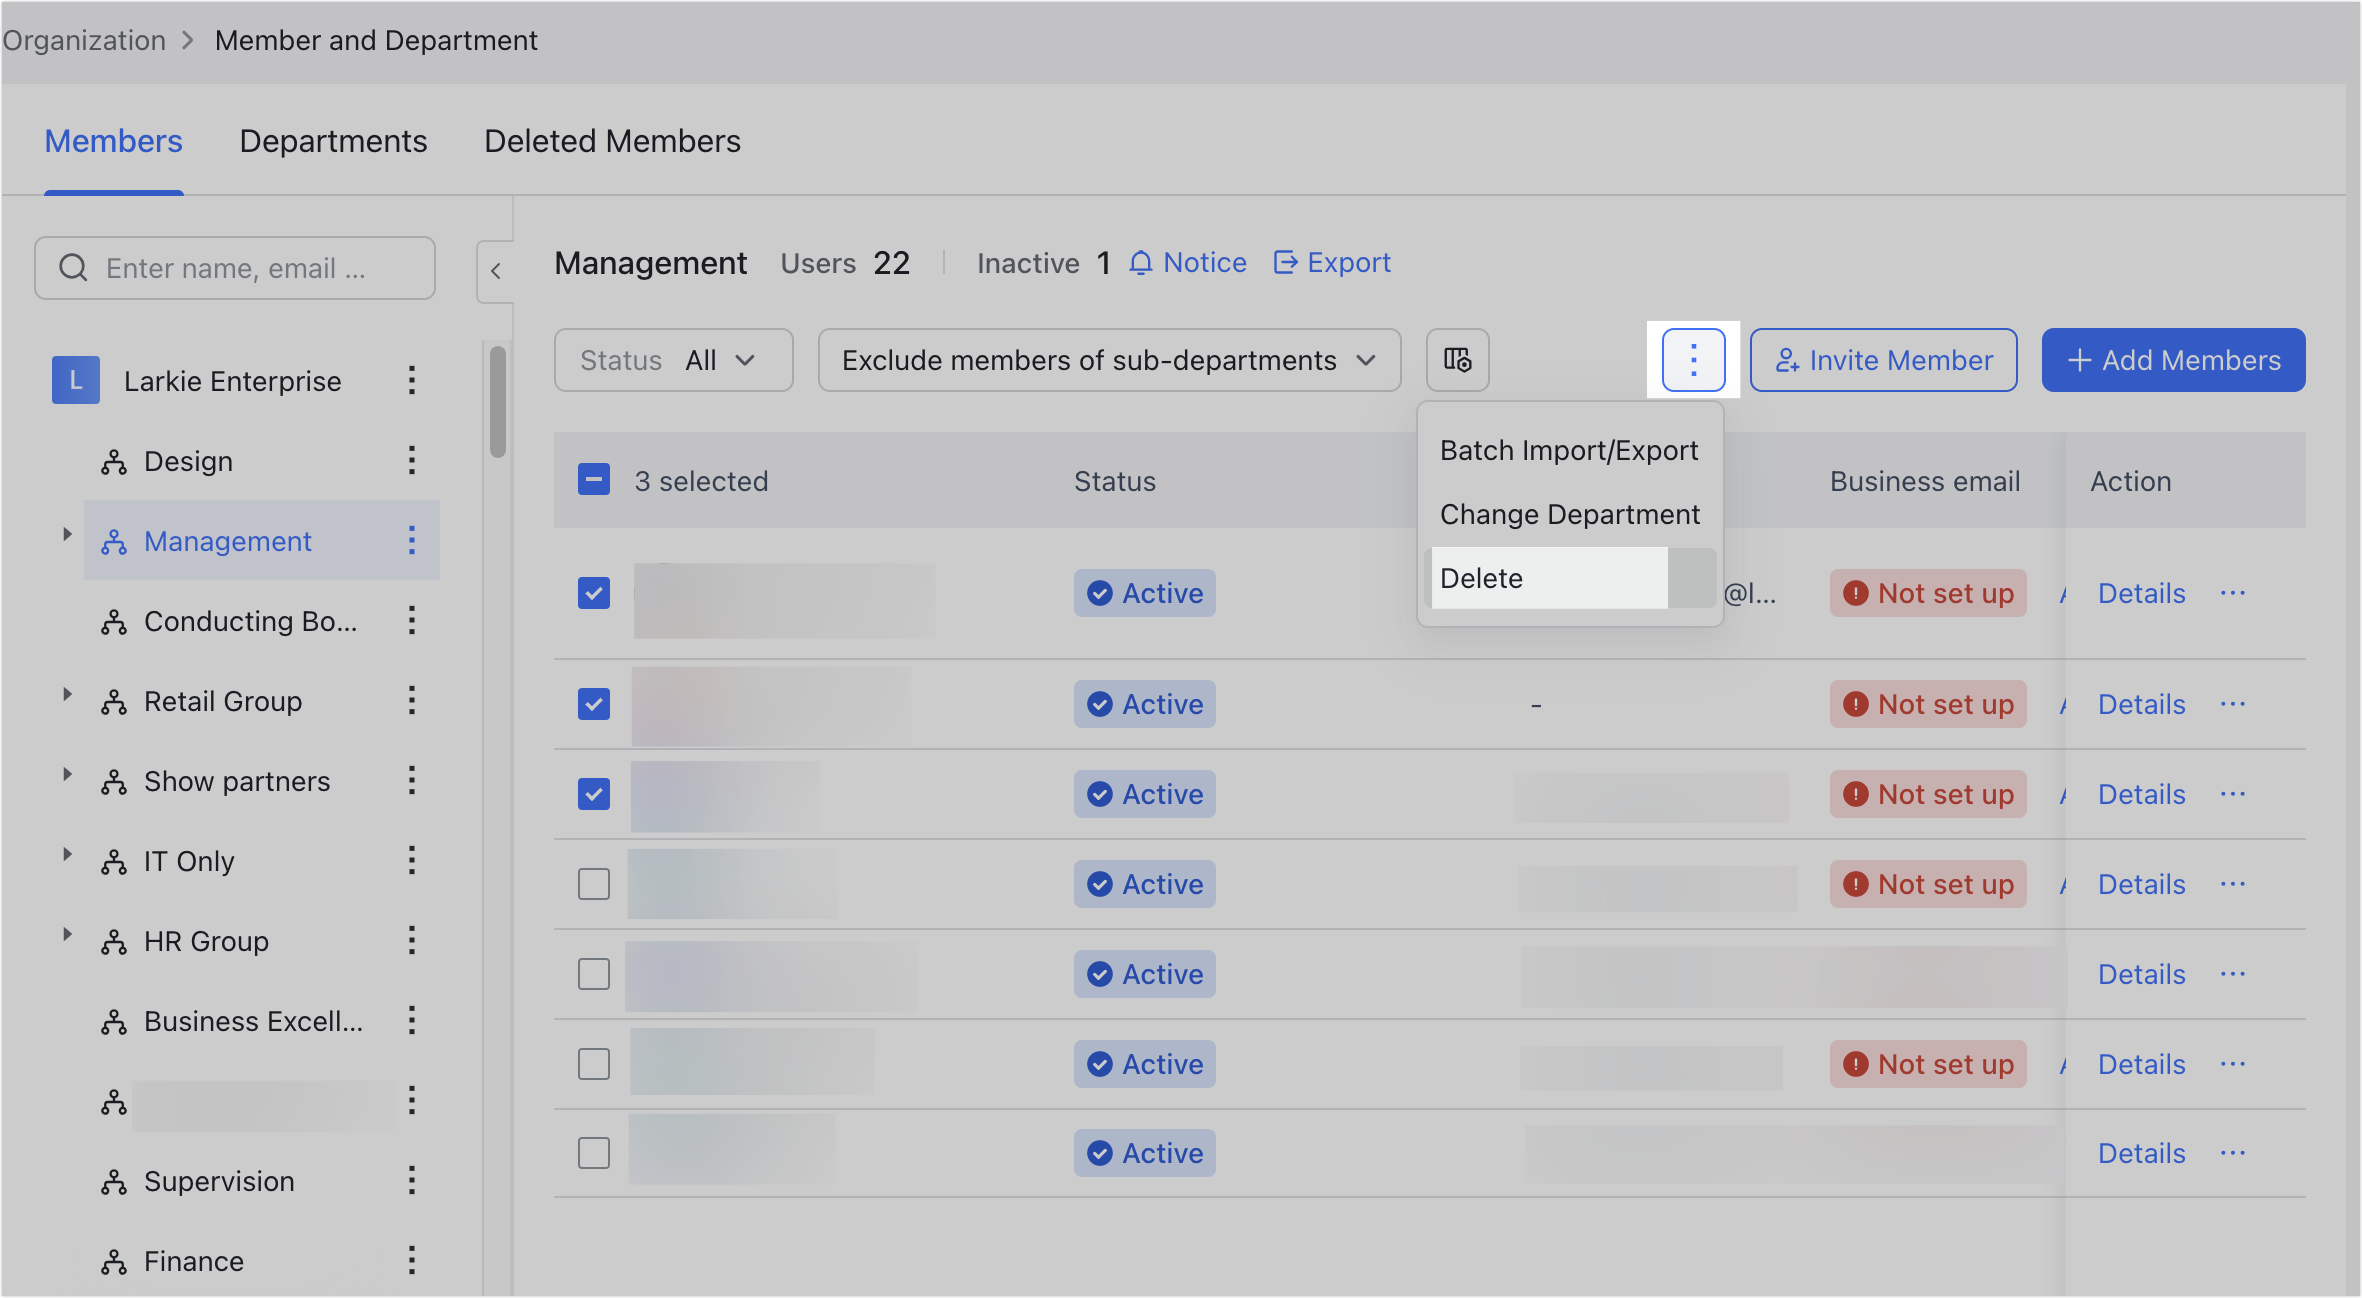Expand the HR Group tree node
Screen dimensions: 2362x1298
67,934
